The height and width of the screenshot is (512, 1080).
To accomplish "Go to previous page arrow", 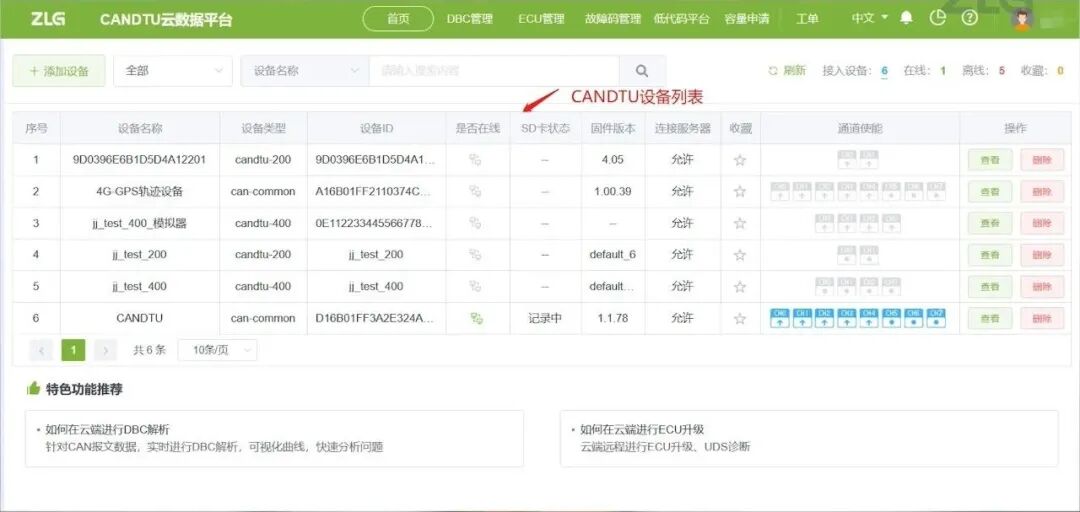I will click(41, 350).
